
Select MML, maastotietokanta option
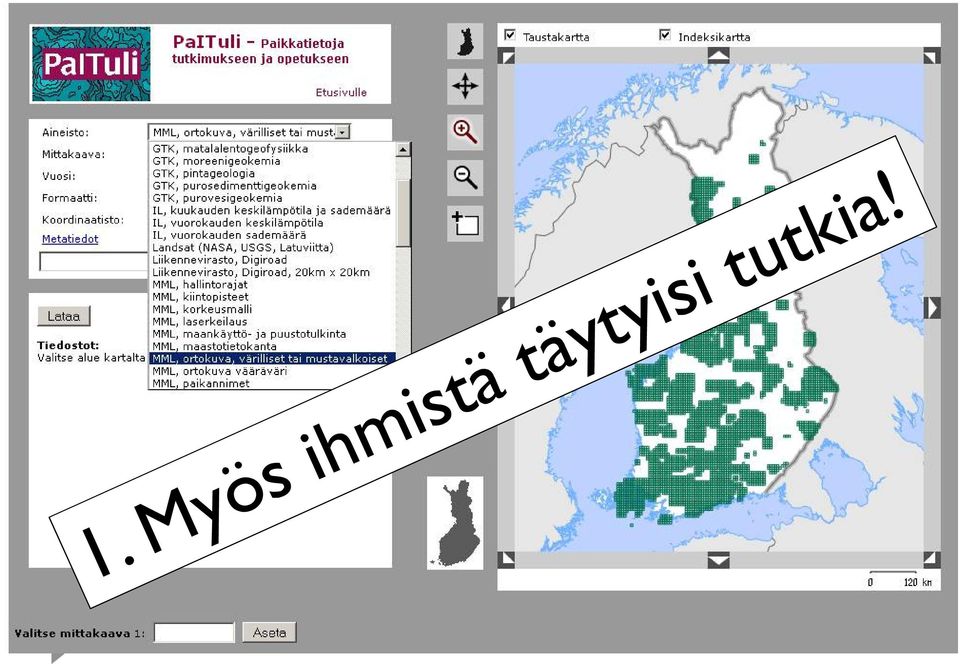pyautogui.click(x=272, y=346)
